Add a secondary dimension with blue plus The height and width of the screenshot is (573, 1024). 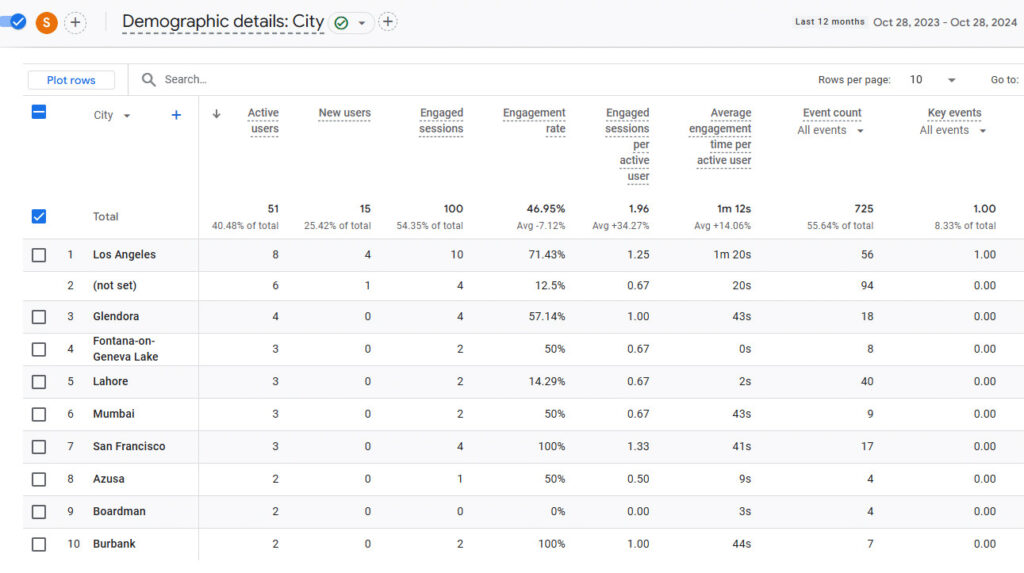176,115
